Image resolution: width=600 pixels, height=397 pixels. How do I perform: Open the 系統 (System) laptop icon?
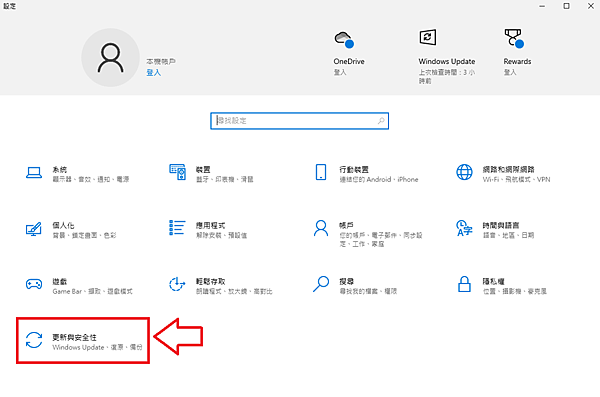click(34, 173)
